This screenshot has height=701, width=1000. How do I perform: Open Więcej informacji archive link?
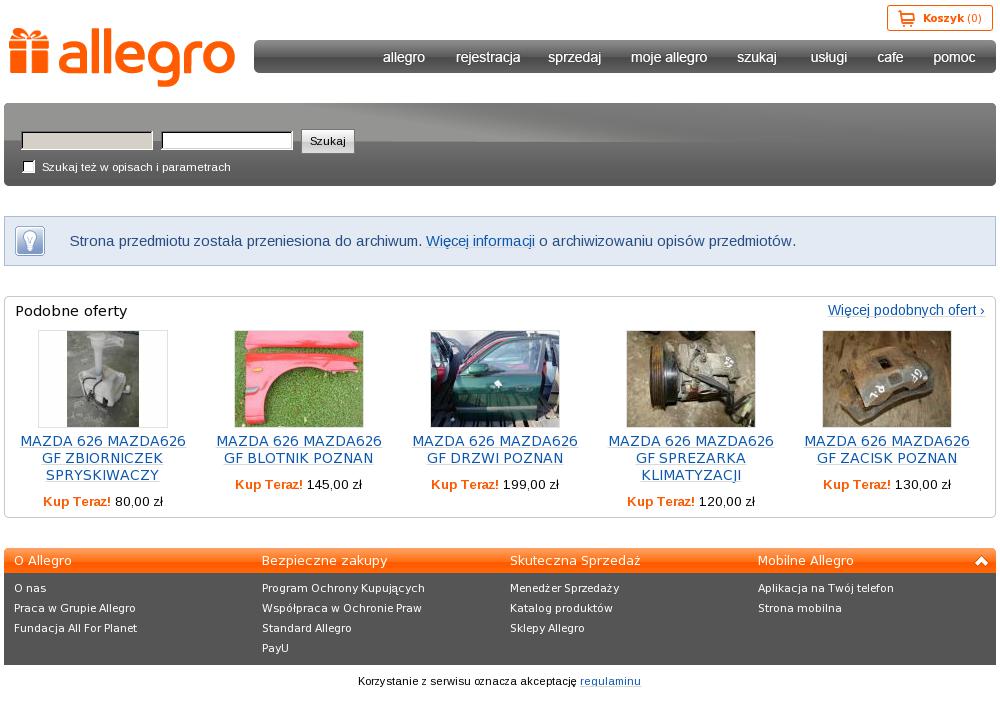tap(480, 241)
